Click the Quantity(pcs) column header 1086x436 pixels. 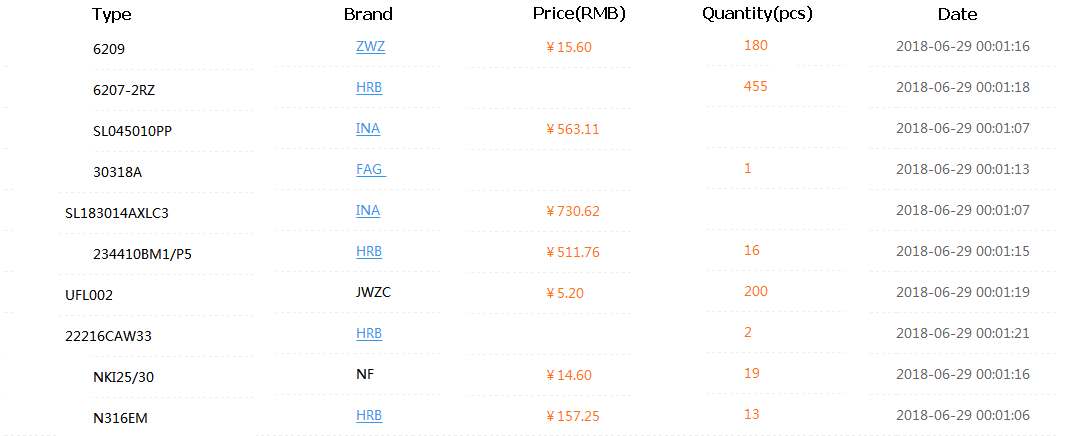757,14
